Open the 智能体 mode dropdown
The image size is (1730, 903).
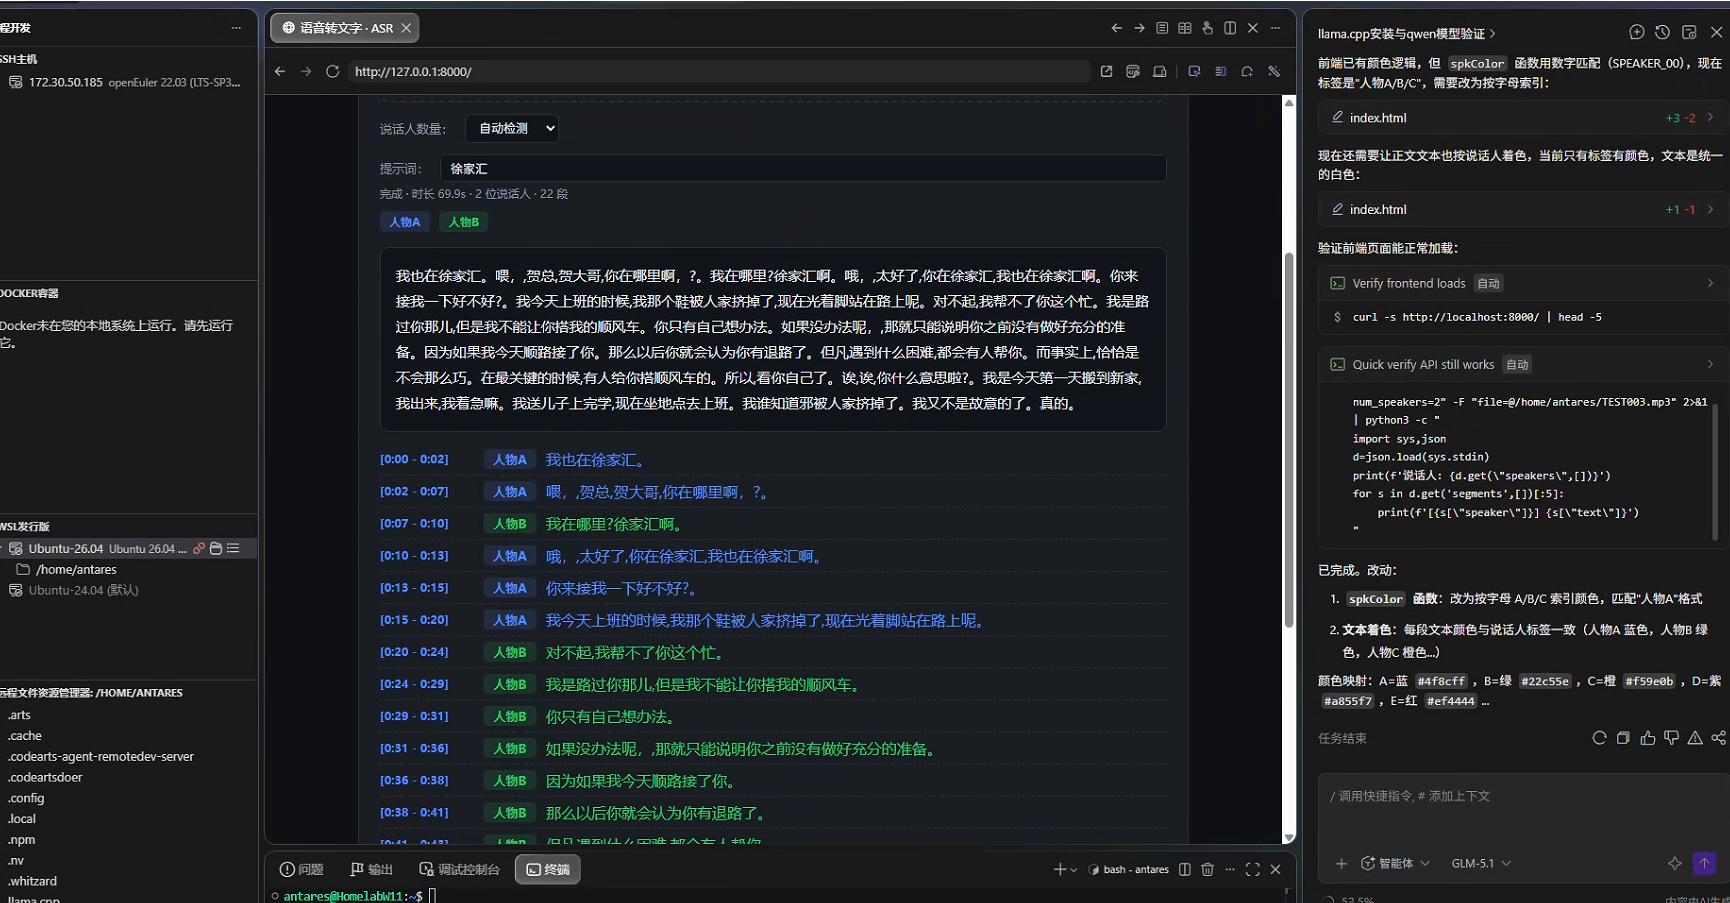1396,863
